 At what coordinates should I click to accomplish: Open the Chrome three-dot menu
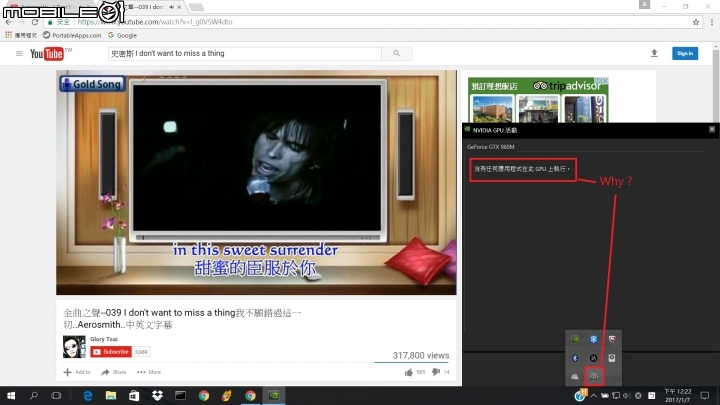pyautogui.click(x=712, y=22)
